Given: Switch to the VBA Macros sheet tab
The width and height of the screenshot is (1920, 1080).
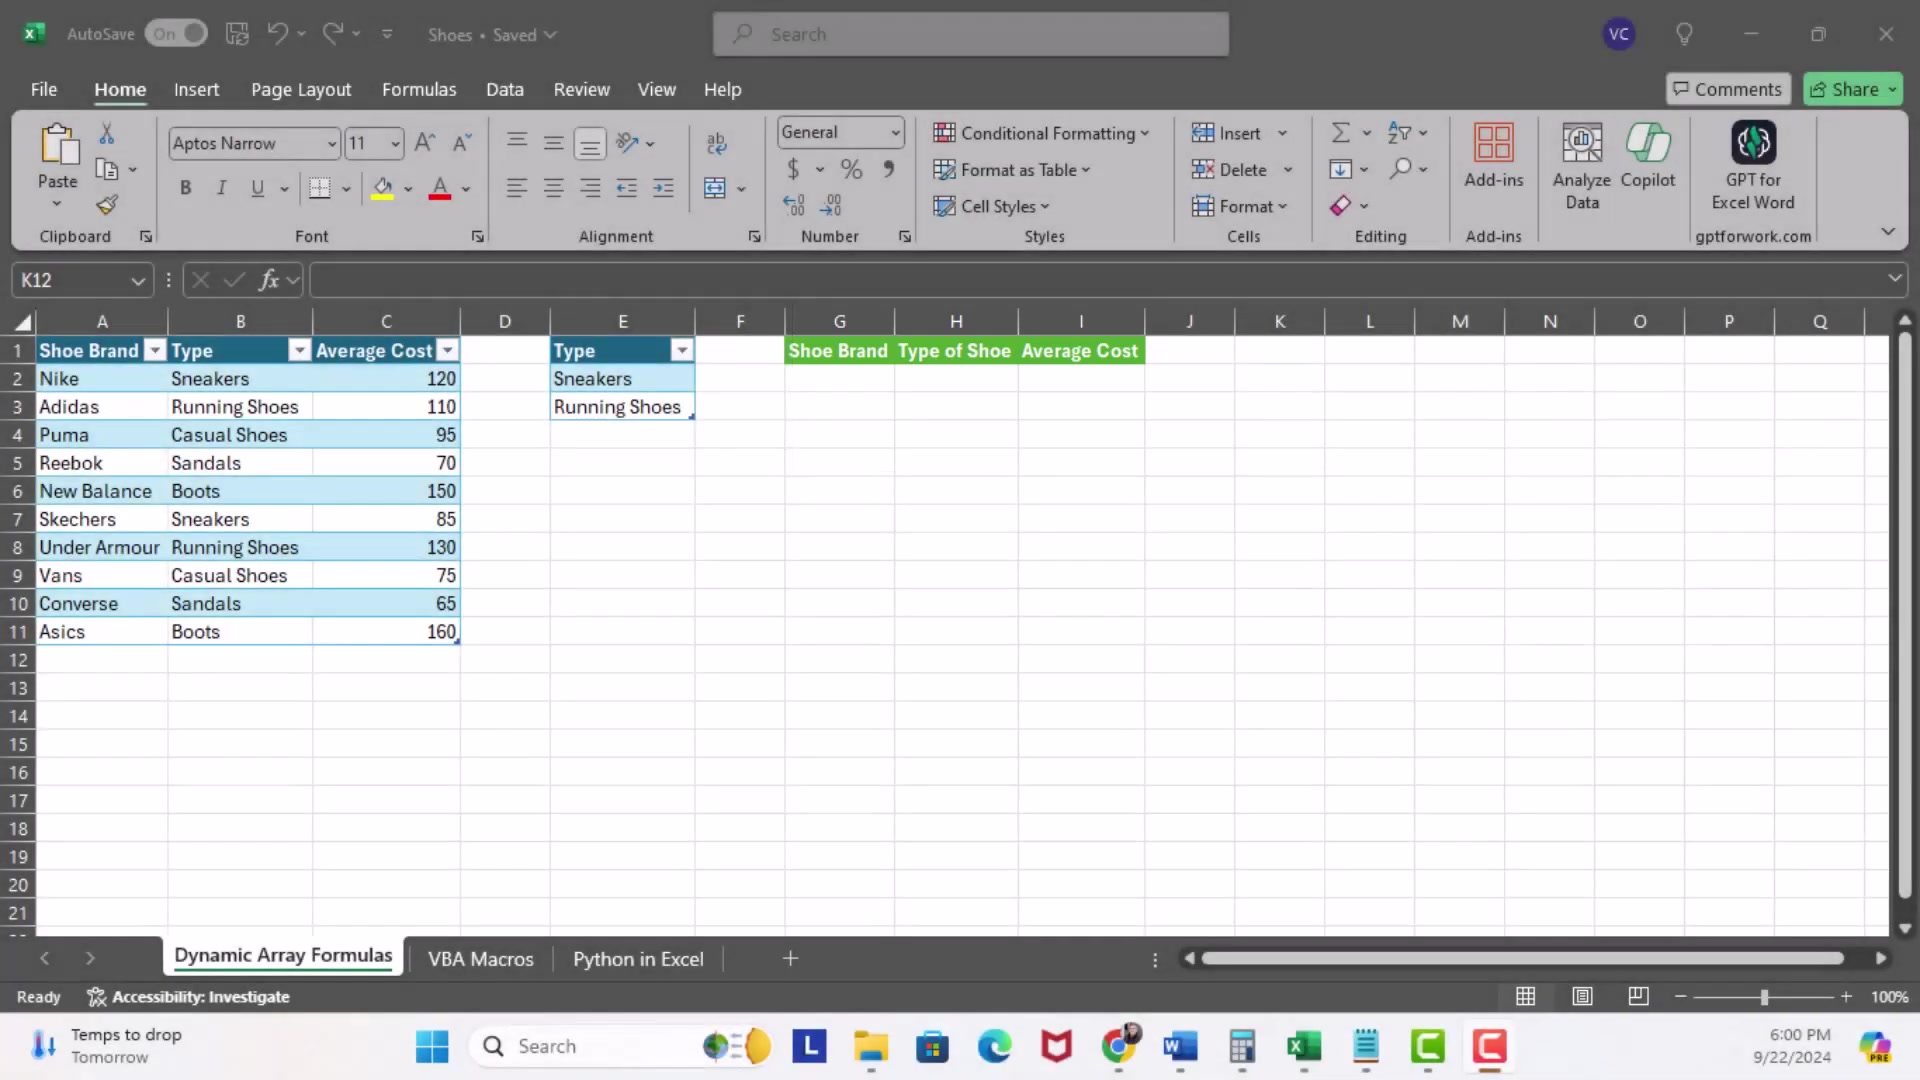Looking at the screenshot, I should 480,959.
